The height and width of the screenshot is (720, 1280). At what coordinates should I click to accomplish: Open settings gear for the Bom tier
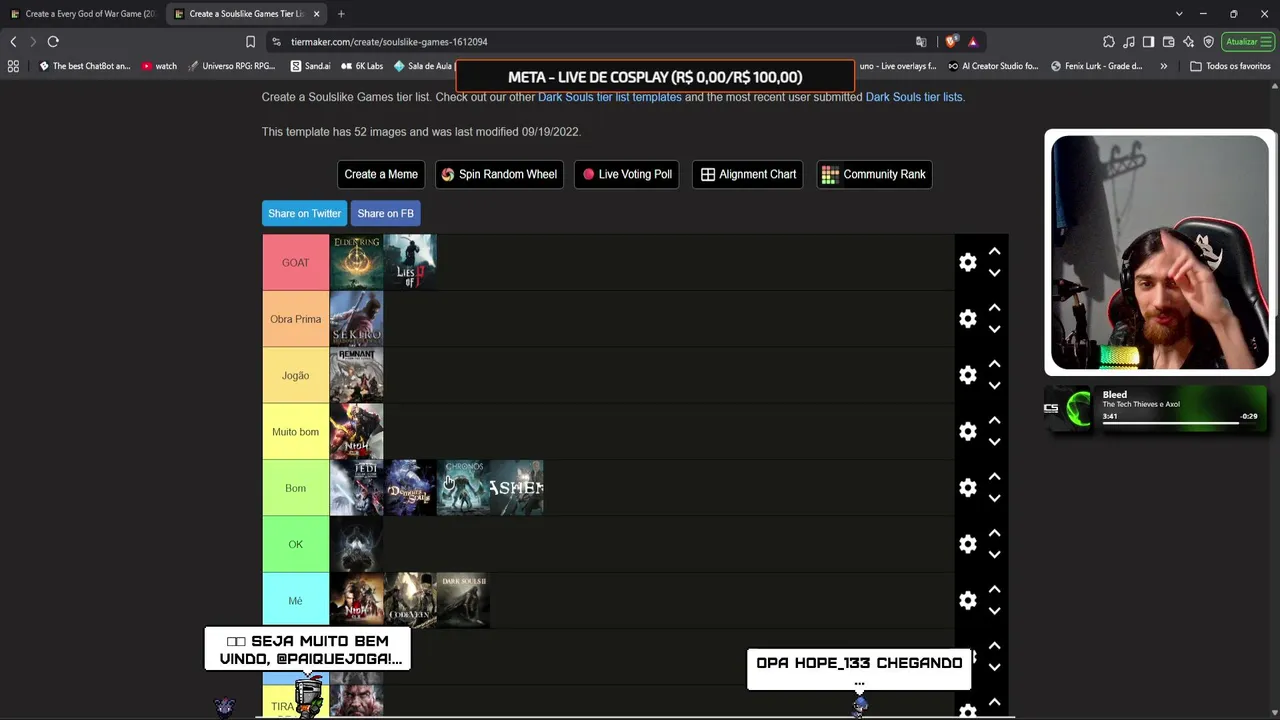967,487
